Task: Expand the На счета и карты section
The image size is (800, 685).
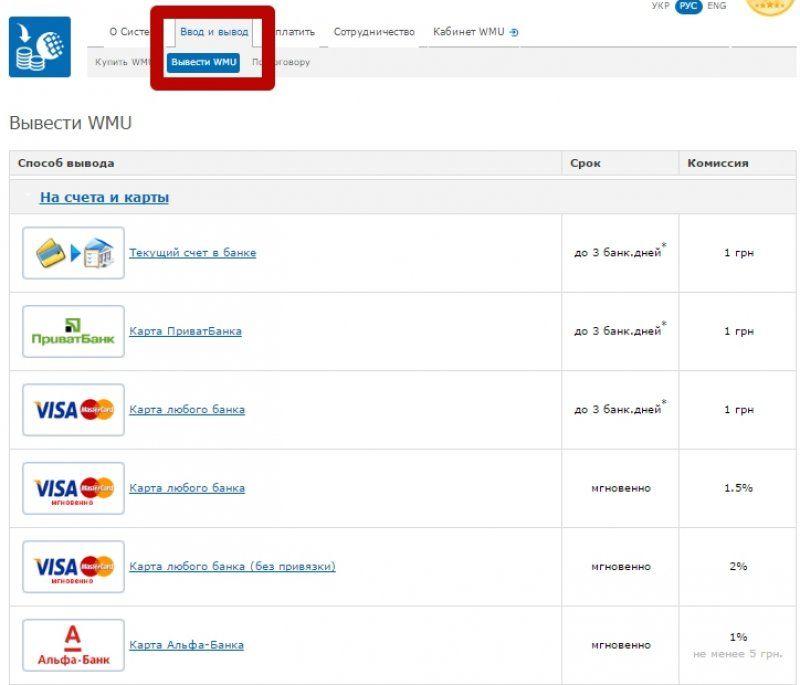Action: [104, 198]
